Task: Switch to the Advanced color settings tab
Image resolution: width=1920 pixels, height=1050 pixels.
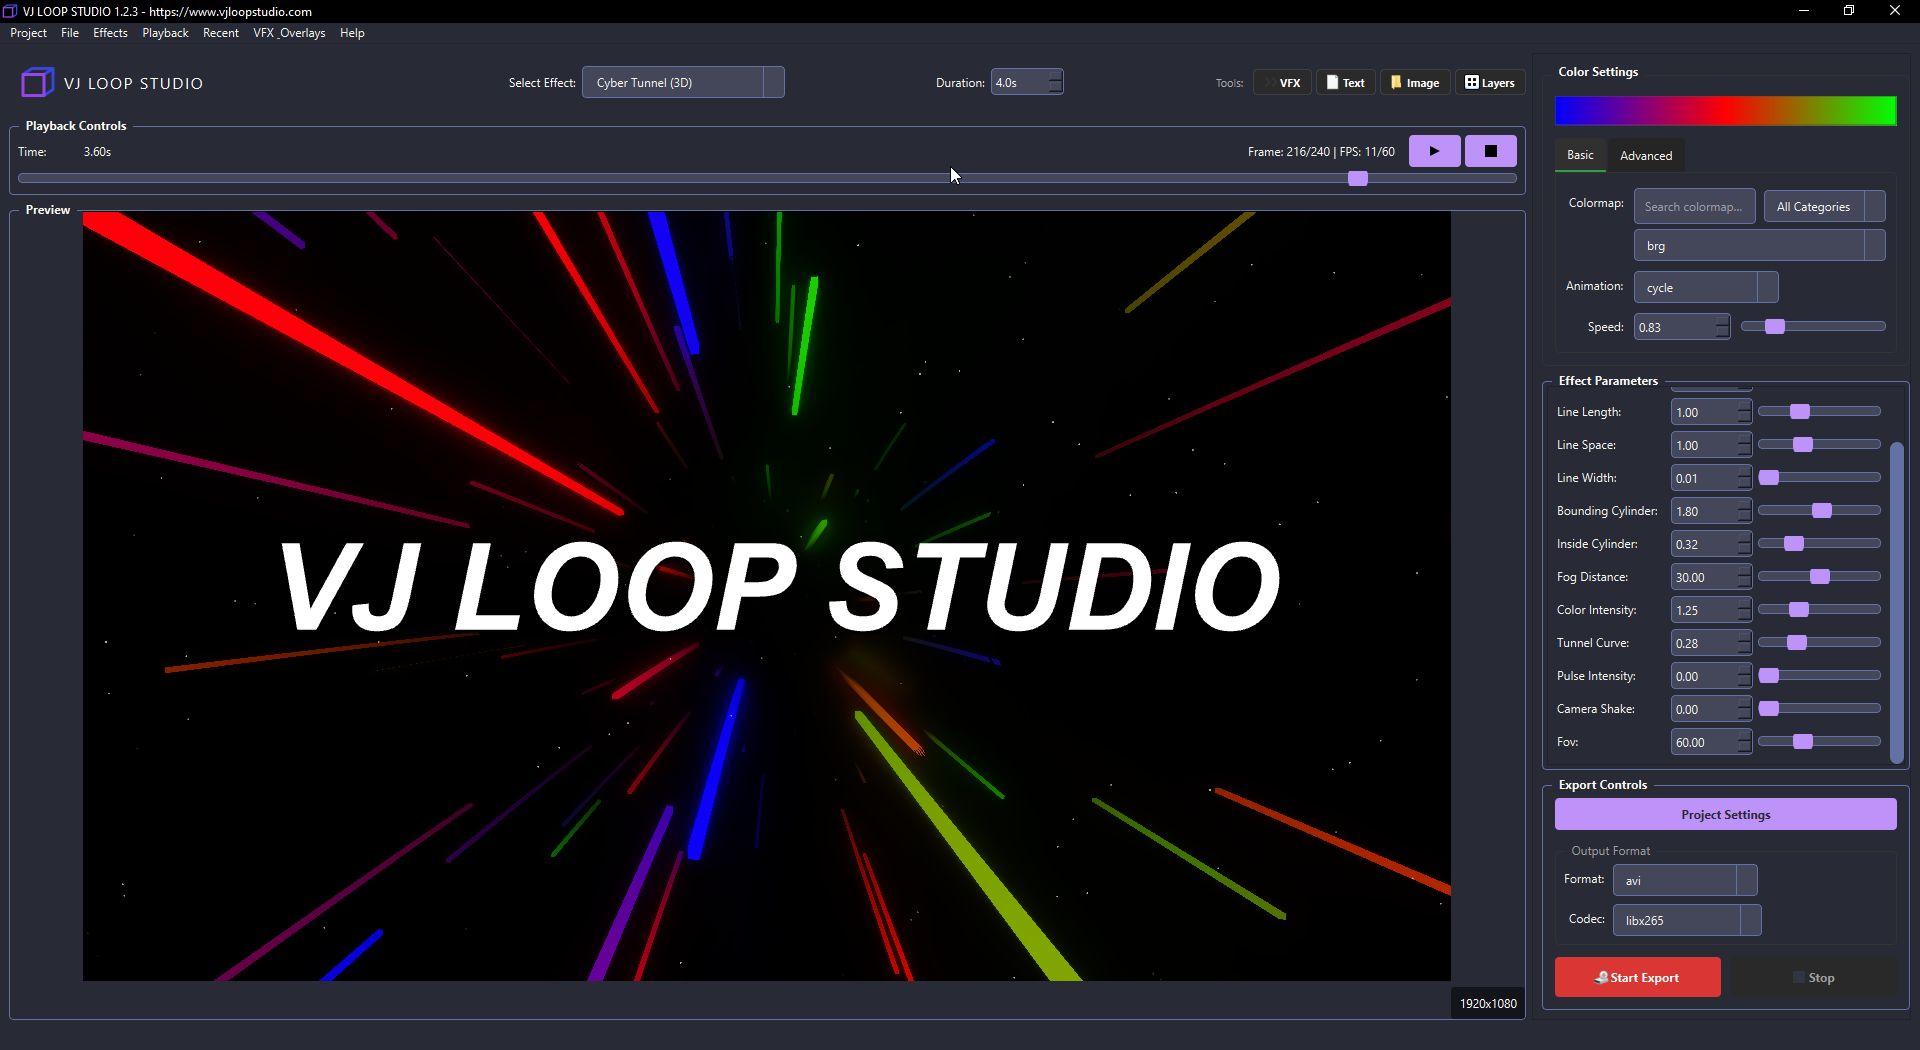Action: [1646, 155]
